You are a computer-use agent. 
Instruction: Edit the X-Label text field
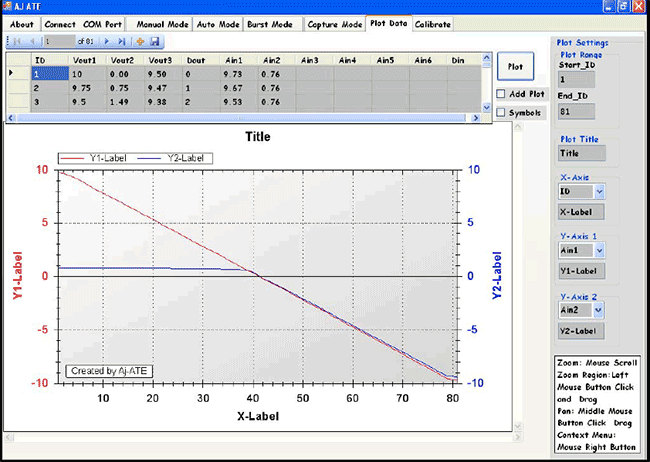pos(581,212)
